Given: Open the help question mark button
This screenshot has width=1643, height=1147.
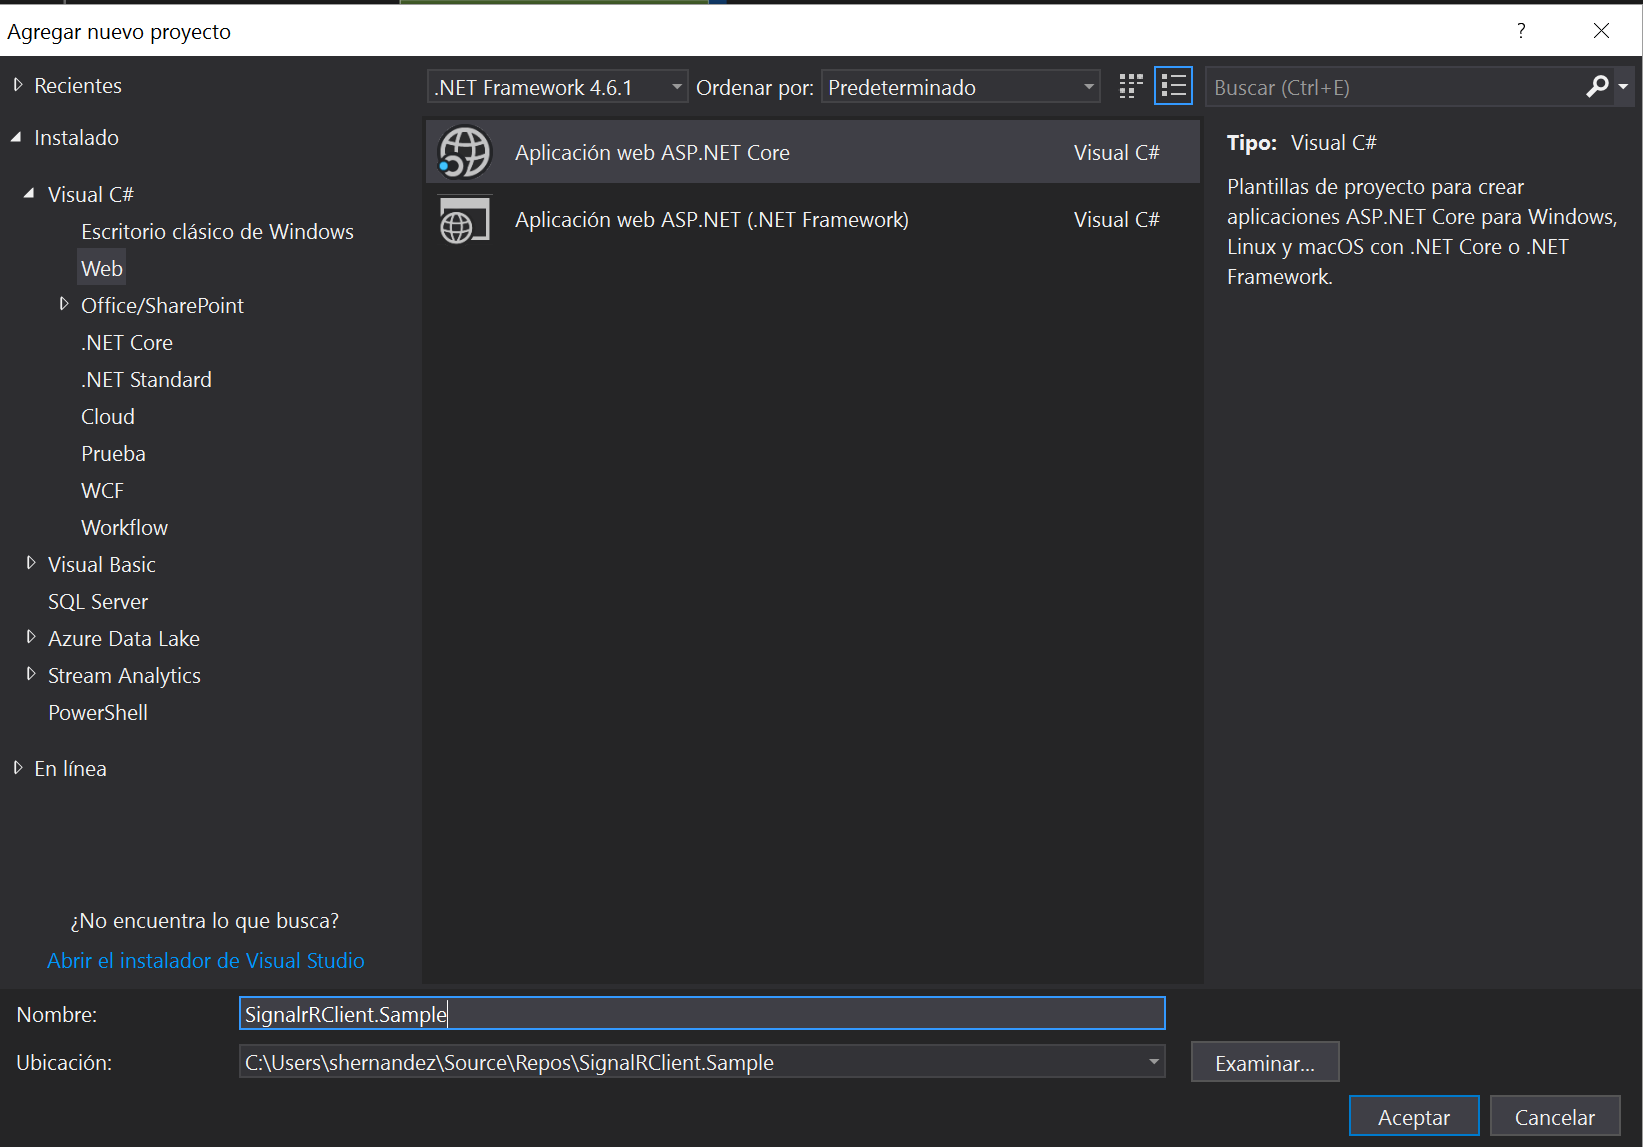Looking at the screenshot, I should tap(1521, 31).
